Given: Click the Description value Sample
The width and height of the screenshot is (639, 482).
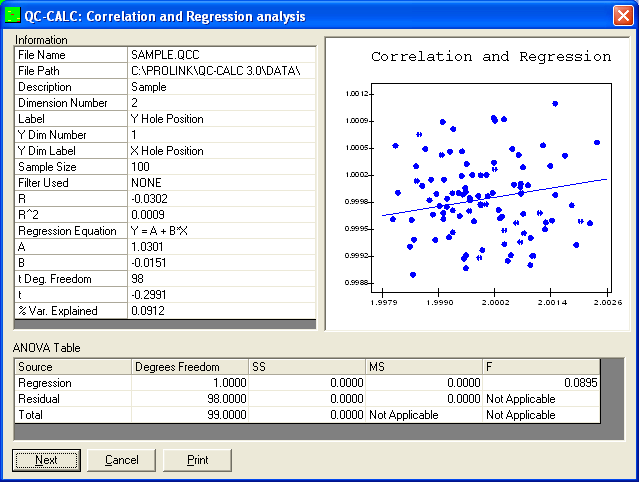Looking at the screenshot, I should click(x=221, y=87).
